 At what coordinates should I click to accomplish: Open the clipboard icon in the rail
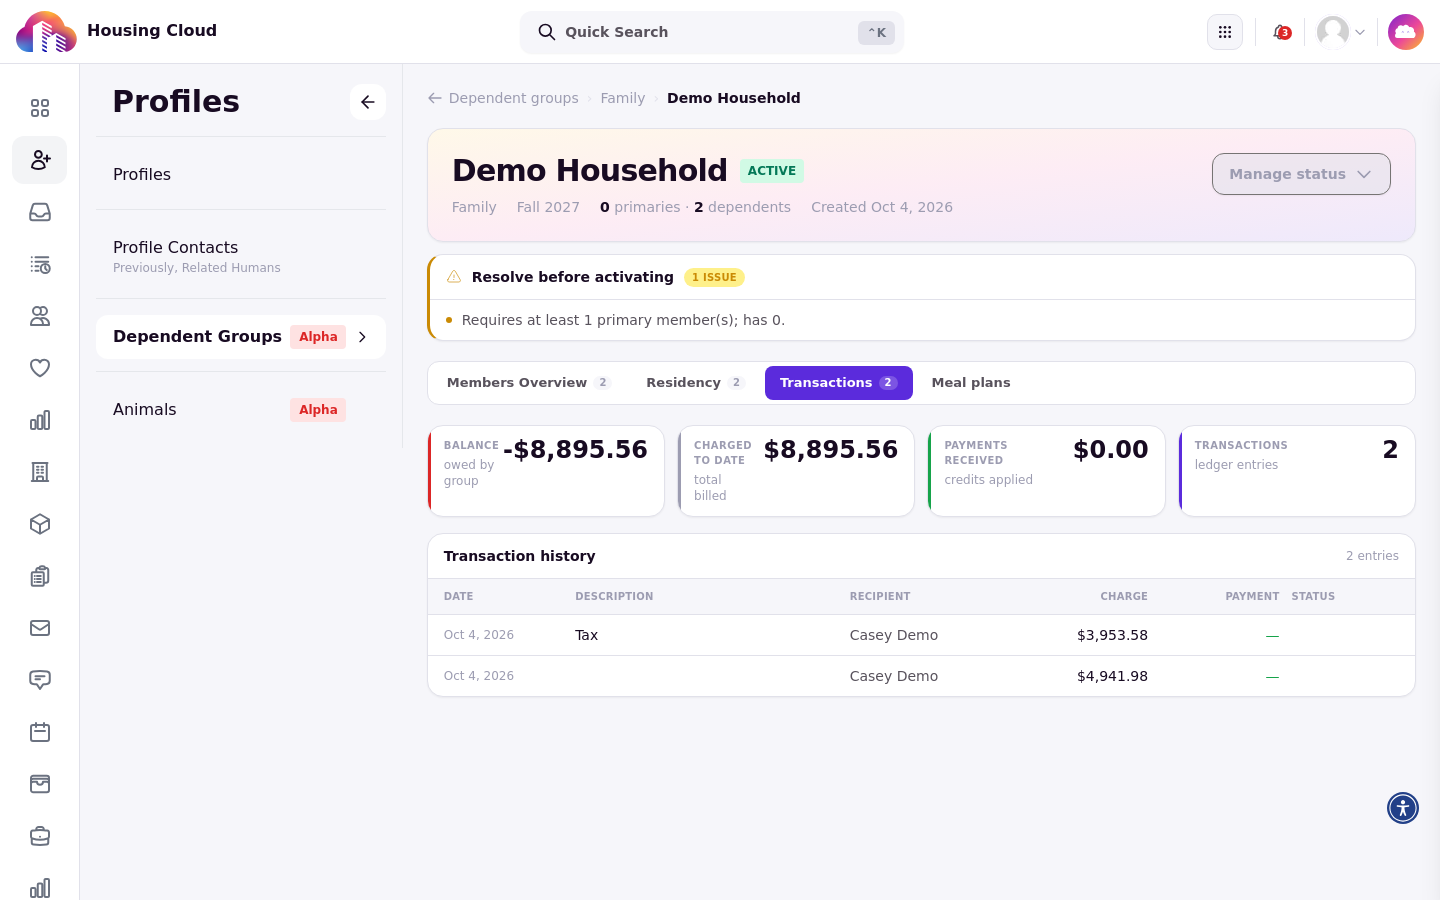[x=40, y=576]
